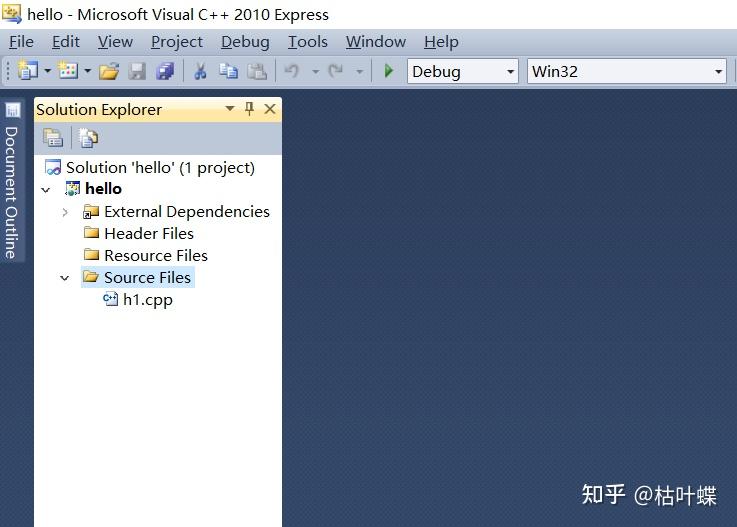Open the Redo history dropdown arrow

click(x=360, y=72)
